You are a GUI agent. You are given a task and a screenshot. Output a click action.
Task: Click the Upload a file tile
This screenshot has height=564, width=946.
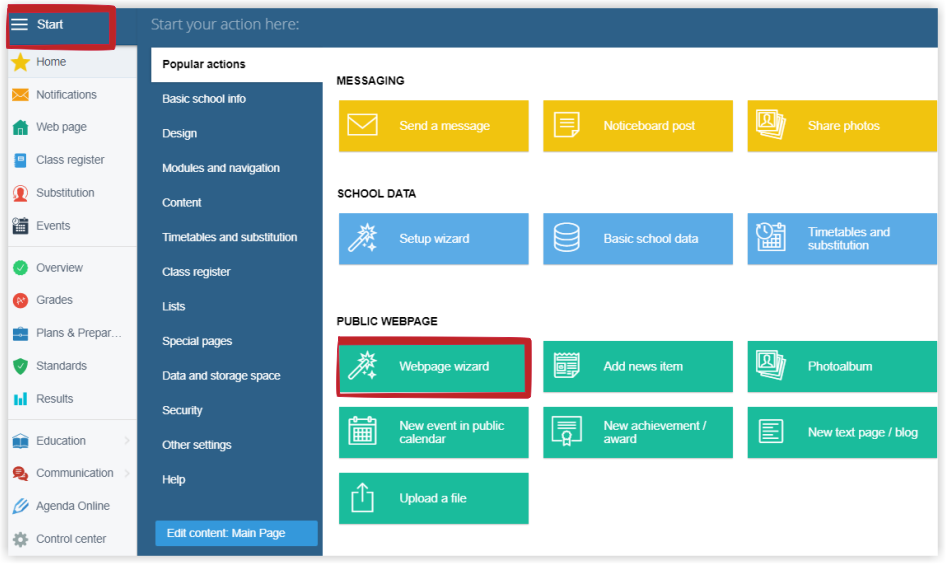[x=434, y=498]
